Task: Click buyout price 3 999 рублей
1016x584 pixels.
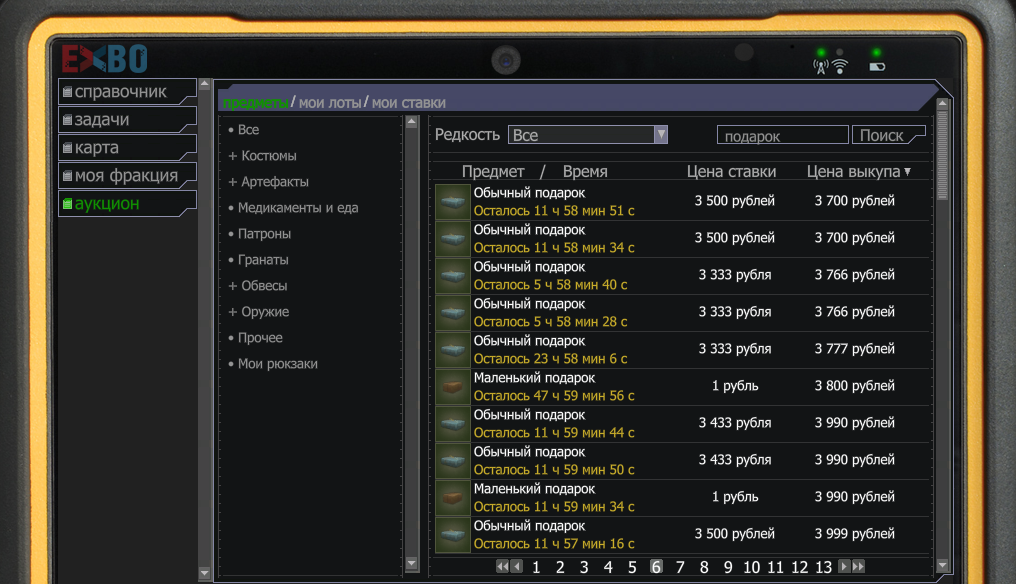Action: pos(855,533)
